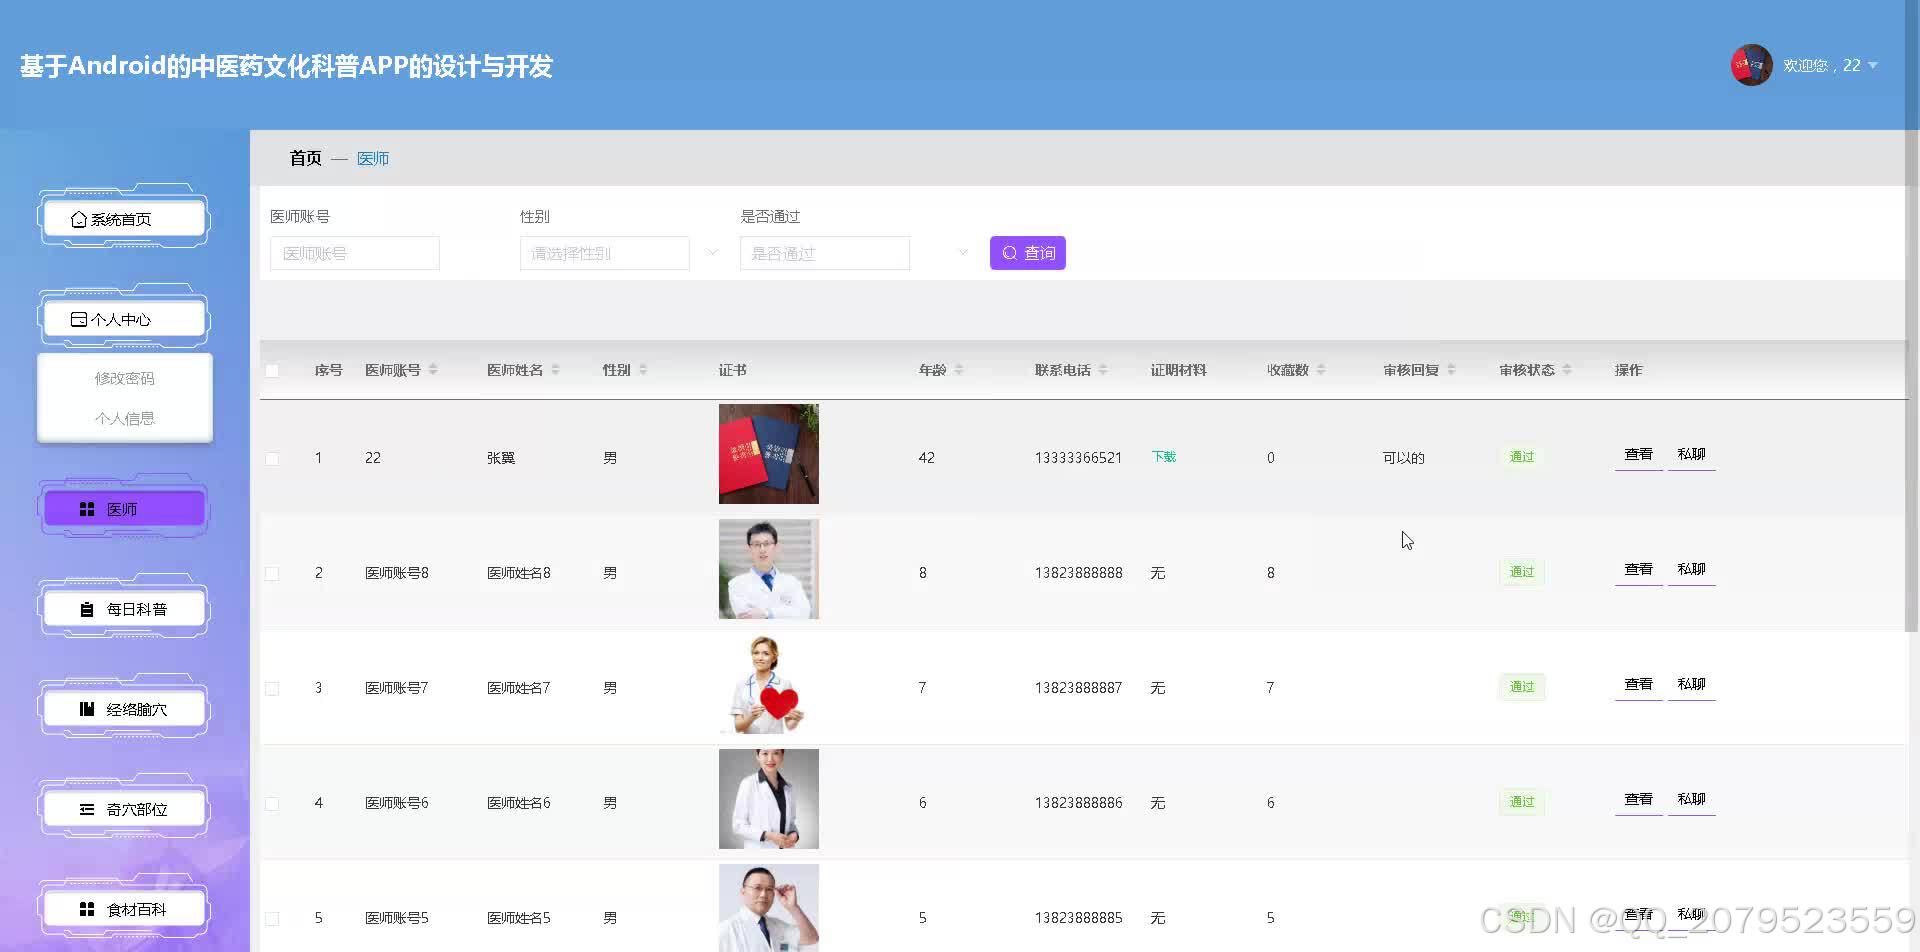Screen dimensions: 1920x952
Task: Click the 食材百科 food encyclopedia icon
Action: 87,908
